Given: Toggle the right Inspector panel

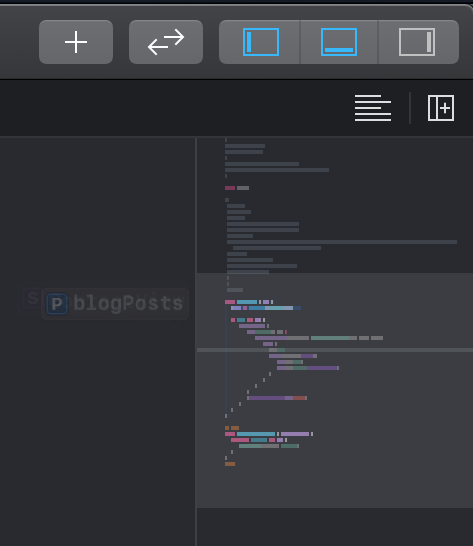Looking at the screenshot, I should click(418, 42).
